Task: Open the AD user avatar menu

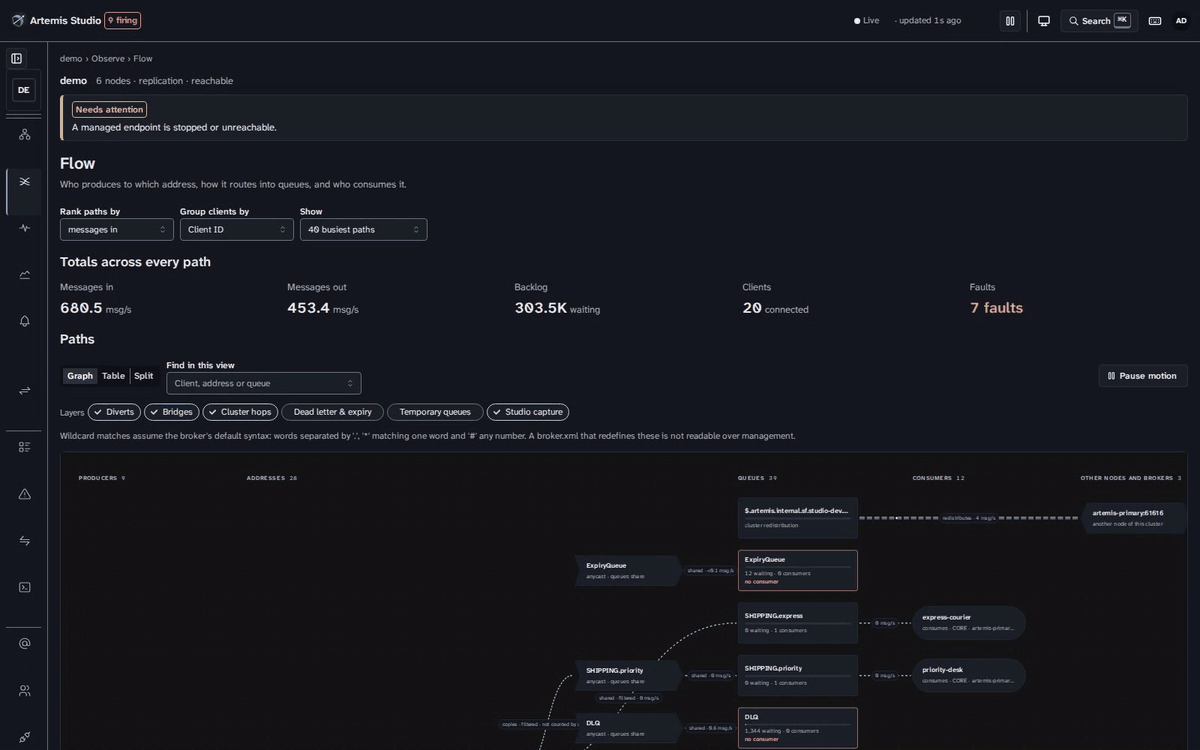Action: (x=1181, y=21)
